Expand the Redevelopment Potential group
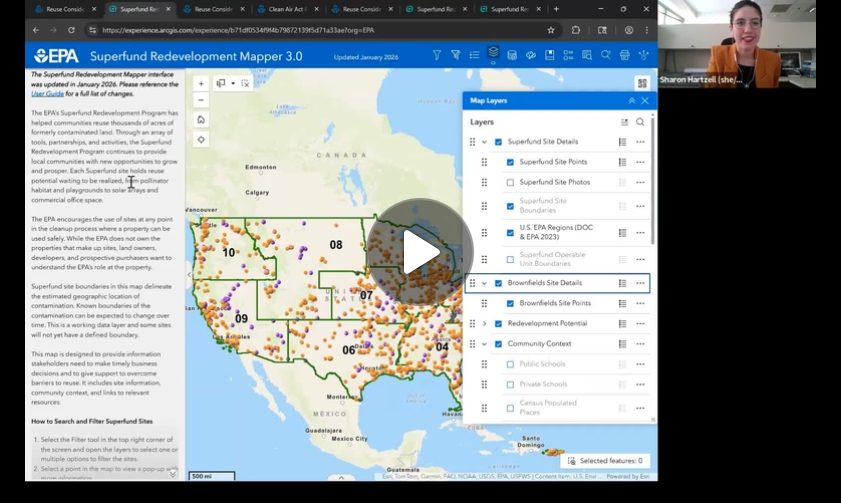Screen dimensions: 841x503 click(x=484, y=324)
